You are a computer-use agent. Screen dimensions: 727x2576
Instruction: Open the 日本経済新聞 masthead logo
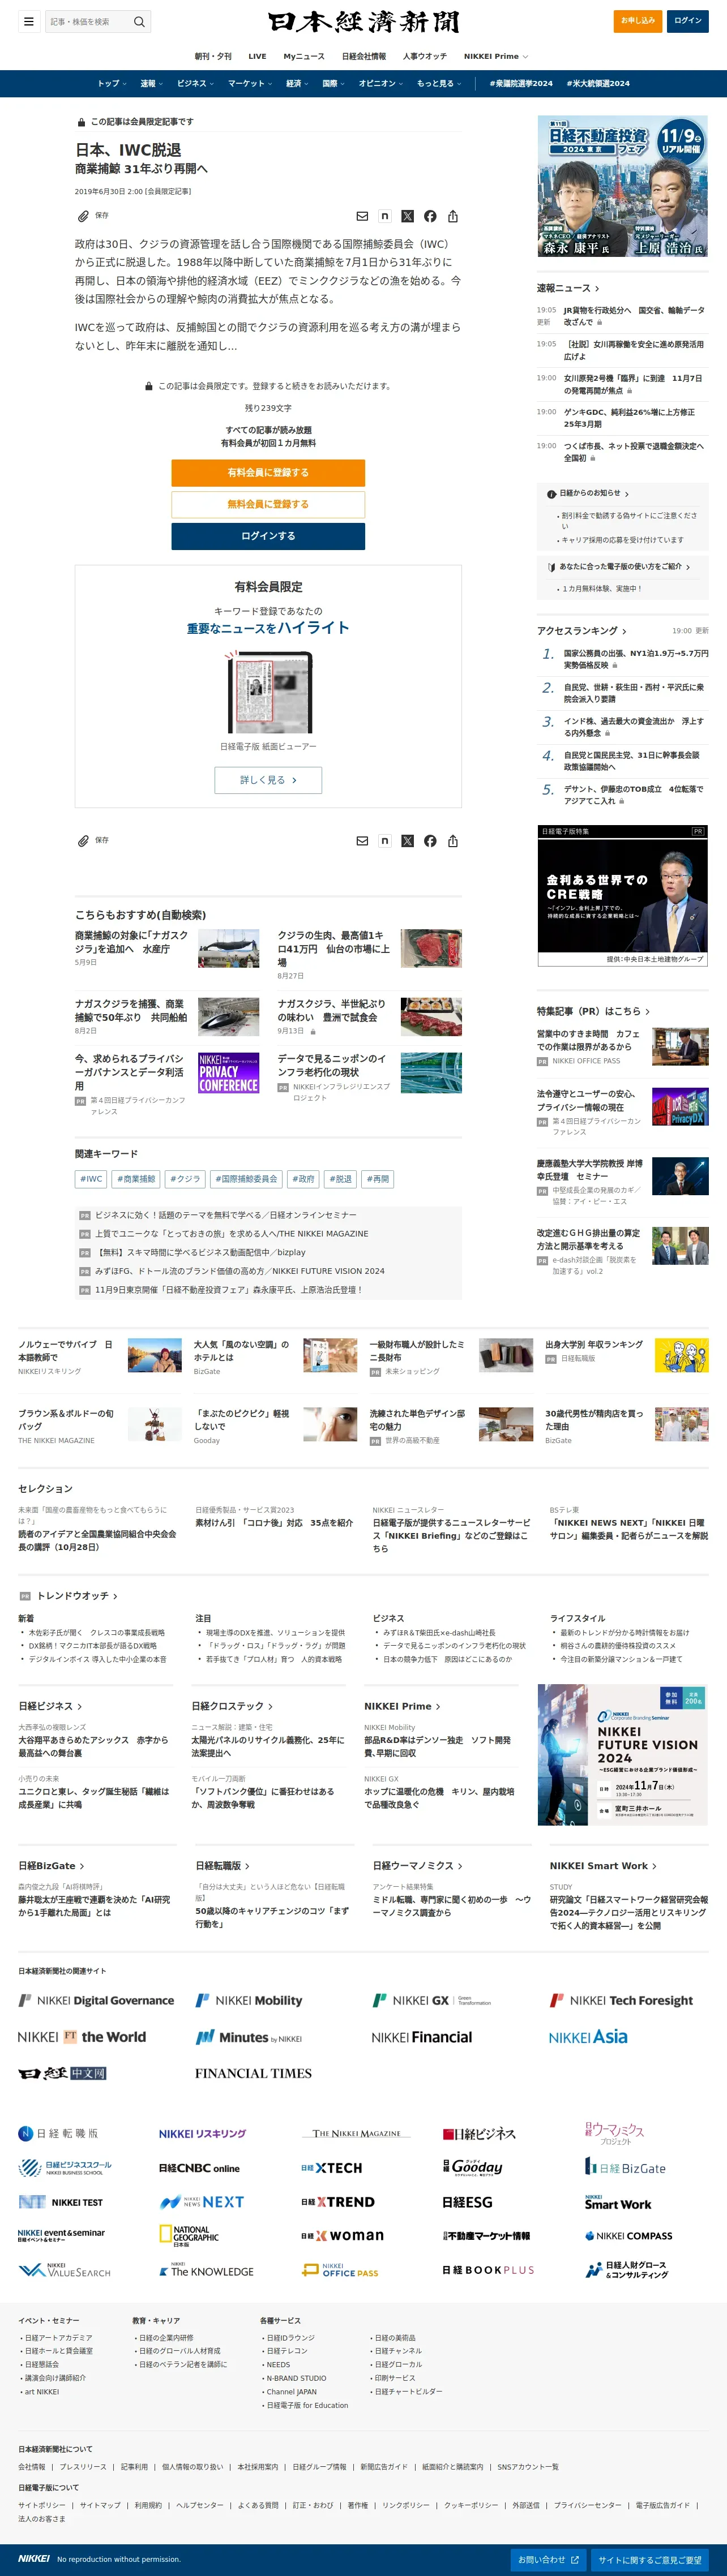click(x=363, y=21)
